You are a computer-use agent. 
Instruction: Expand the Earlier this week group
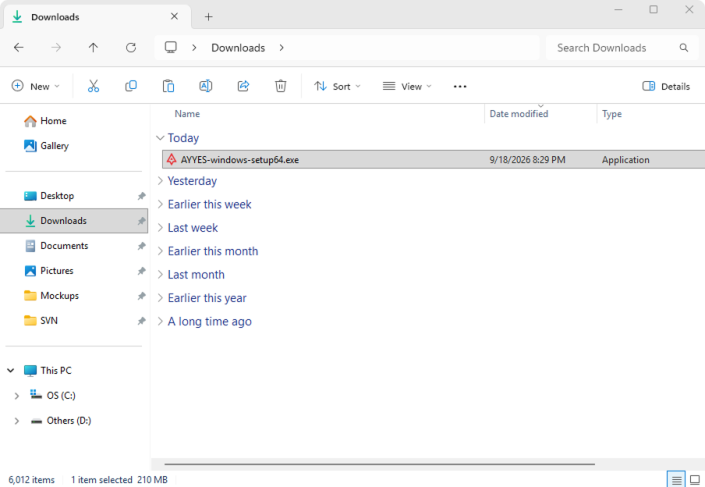pyautogui.click(x=160, y=204)
